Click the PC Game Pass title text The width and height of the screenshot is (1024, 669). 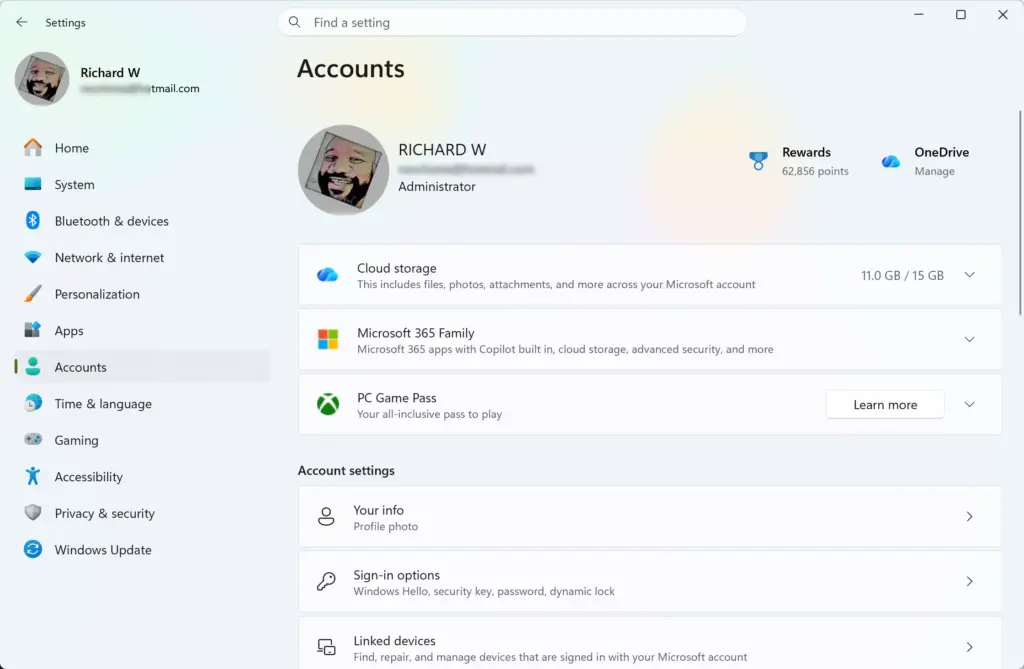coord(396,397)
